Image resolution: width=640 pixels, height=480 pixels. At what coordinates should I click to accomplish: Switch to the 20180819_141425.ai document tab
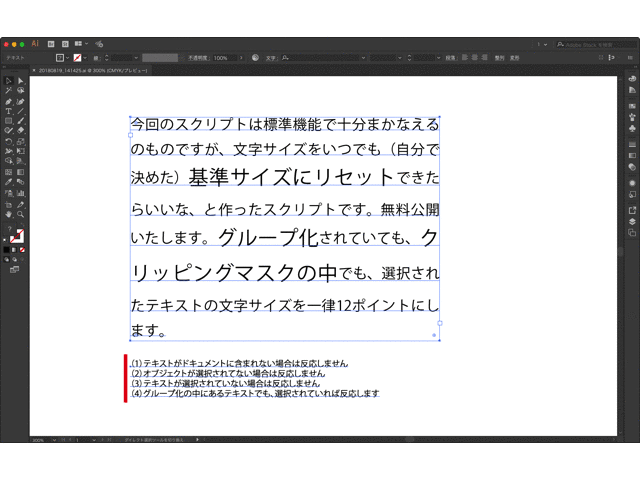(93, 71)
